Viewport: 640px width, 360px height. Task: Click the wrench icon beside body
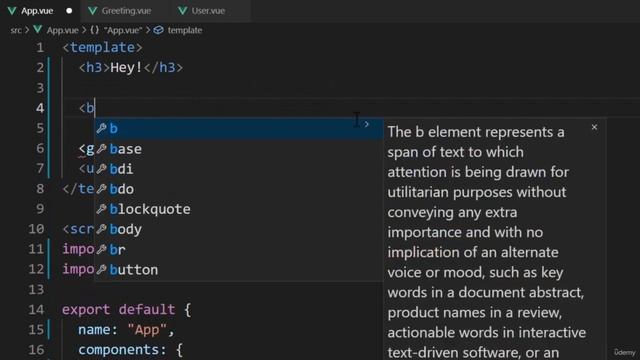[102, 229]
